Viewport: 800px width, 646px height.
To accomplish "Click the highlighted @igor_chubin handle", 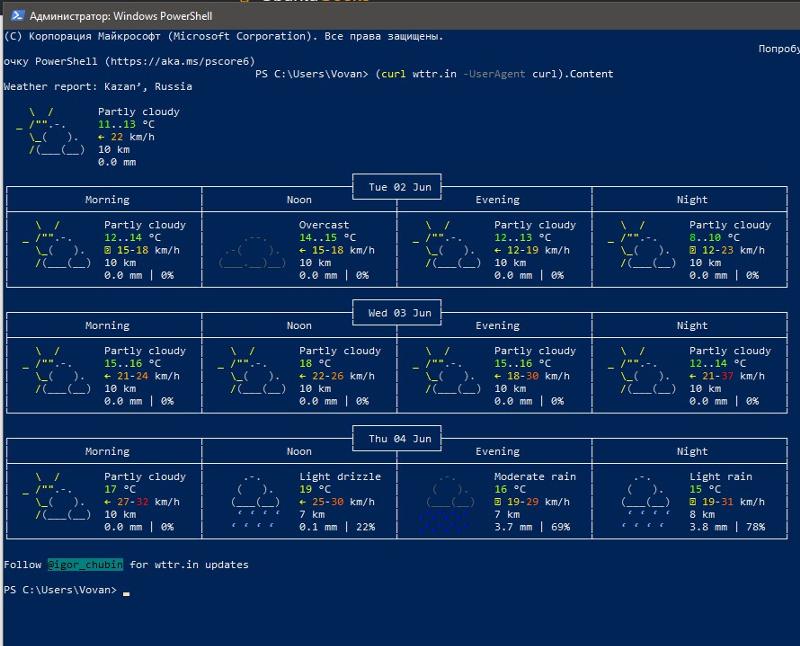I will [x=85, y=564].
